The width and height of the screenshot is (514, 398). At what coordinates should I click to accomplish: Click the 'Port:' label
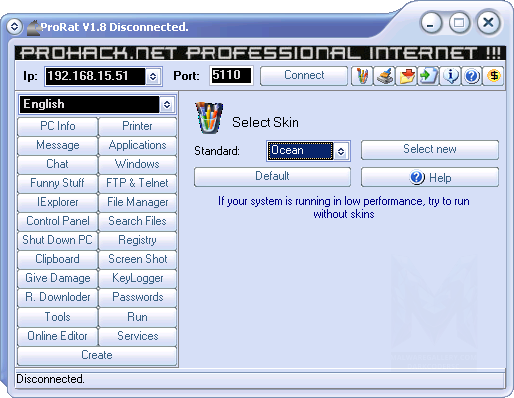[x=186, y=76]
